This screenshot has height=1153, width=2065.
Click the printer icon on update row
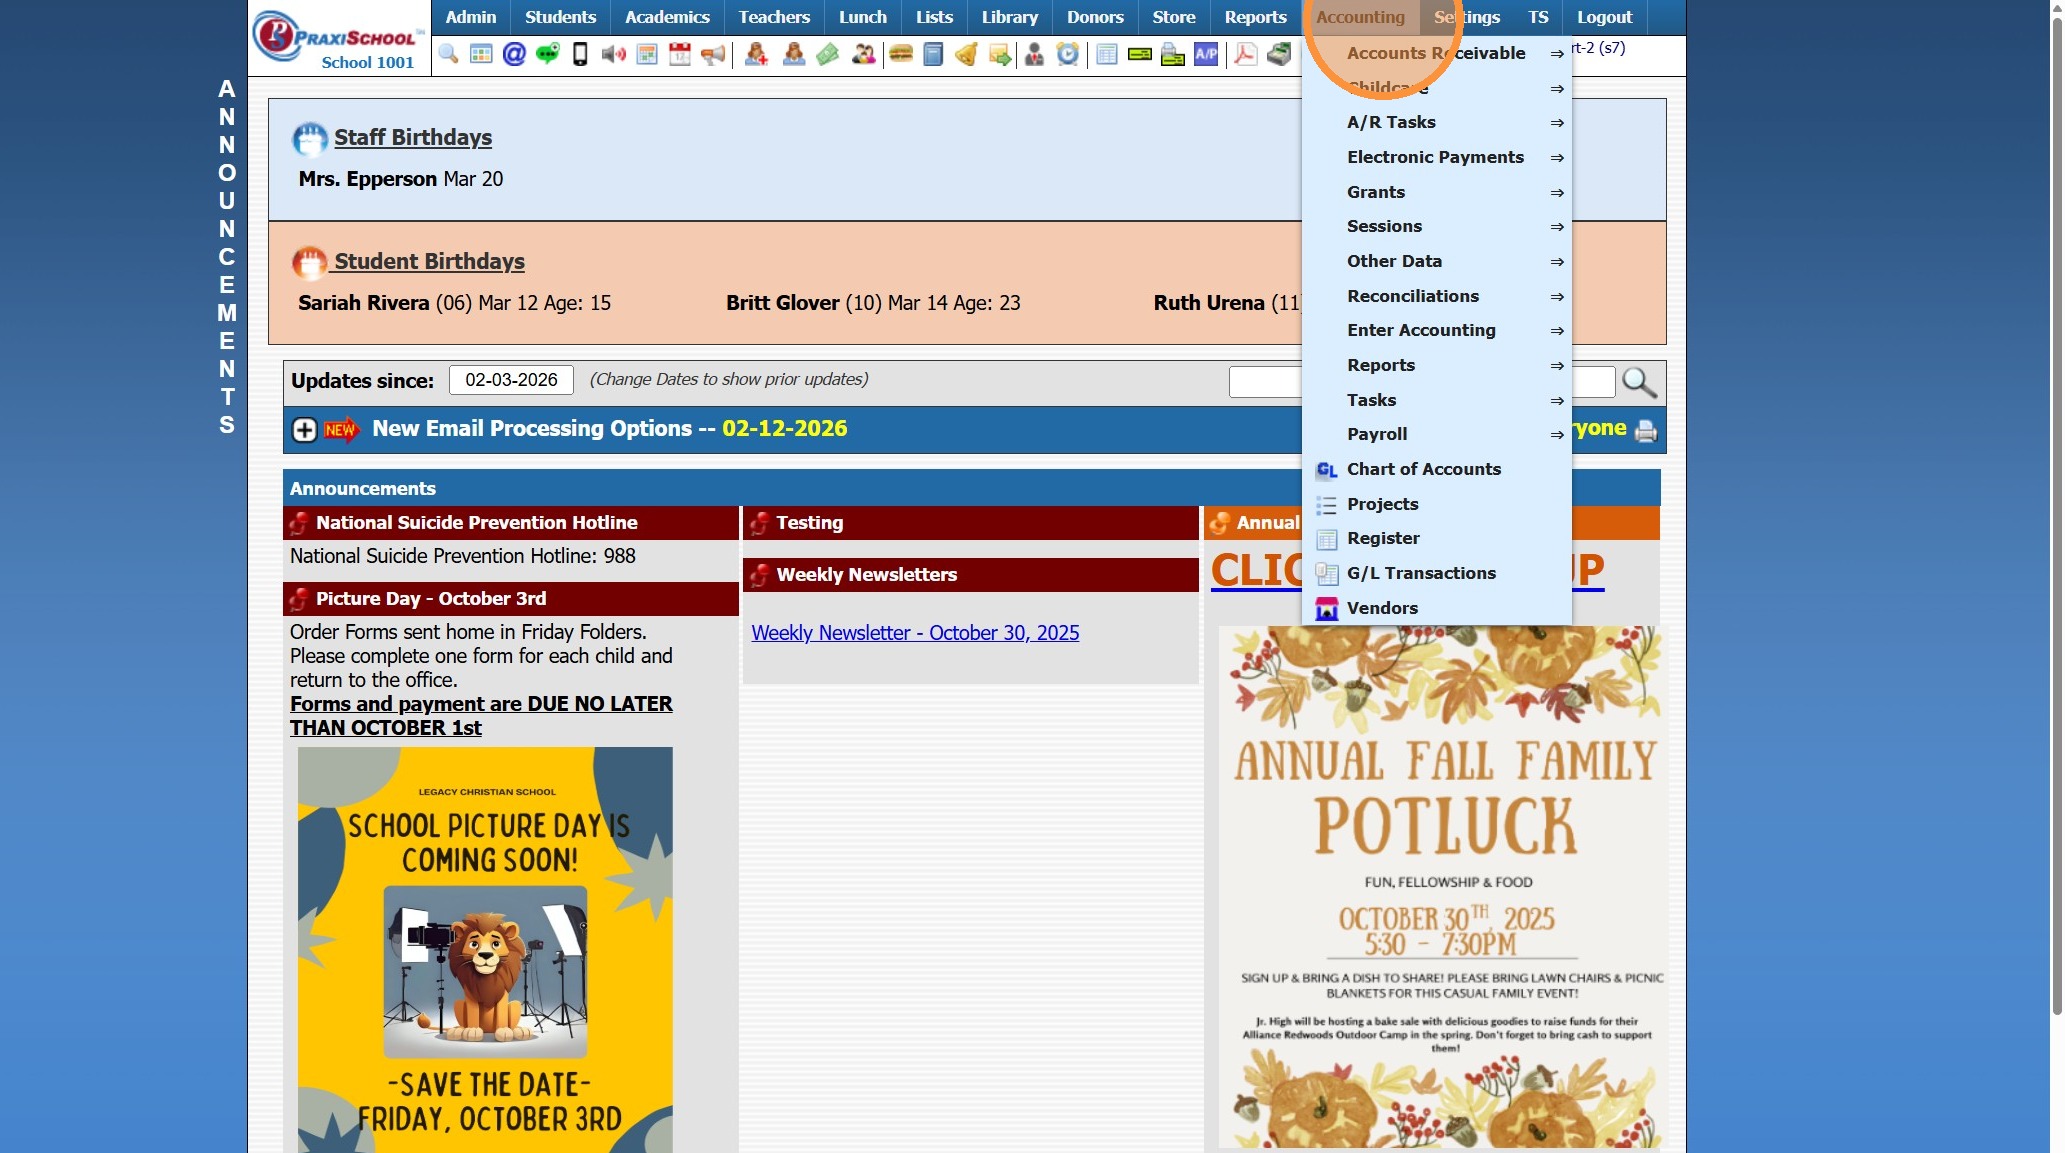(x=1645, y=431)
